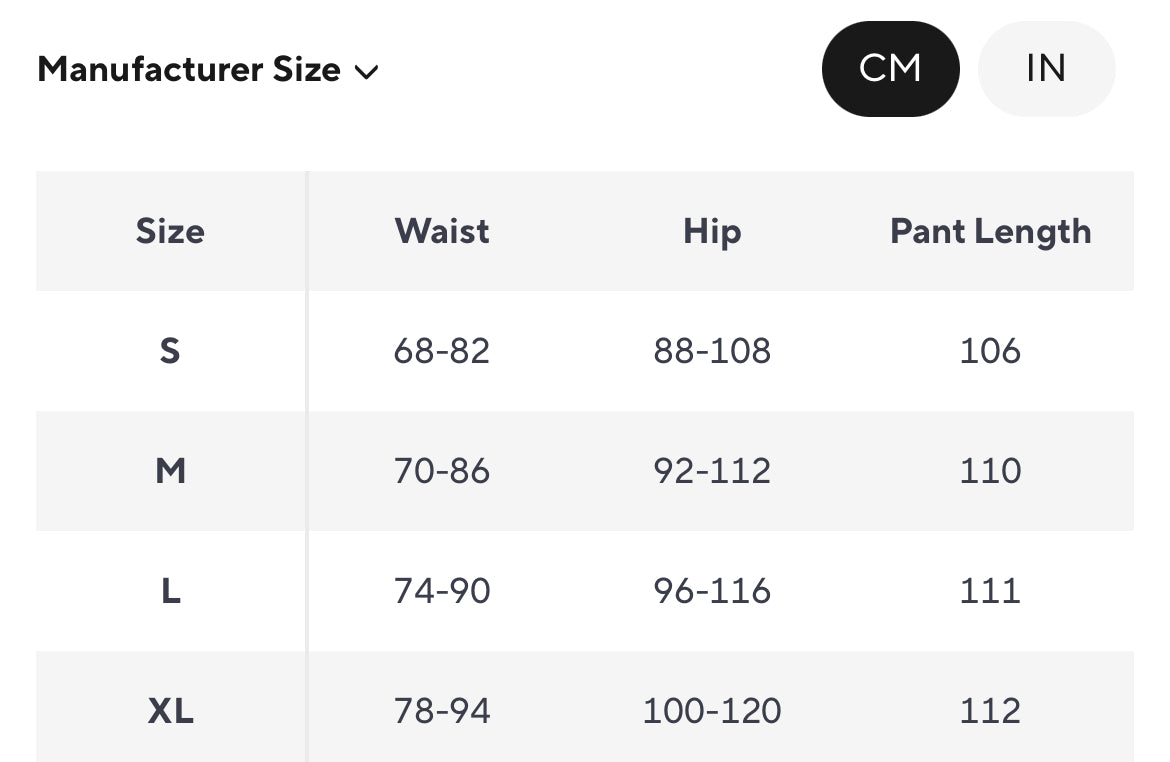Click the 88-108 hip value
Image resolution: width=1170 pixels, height=762 pixels.
coord(712,351)
